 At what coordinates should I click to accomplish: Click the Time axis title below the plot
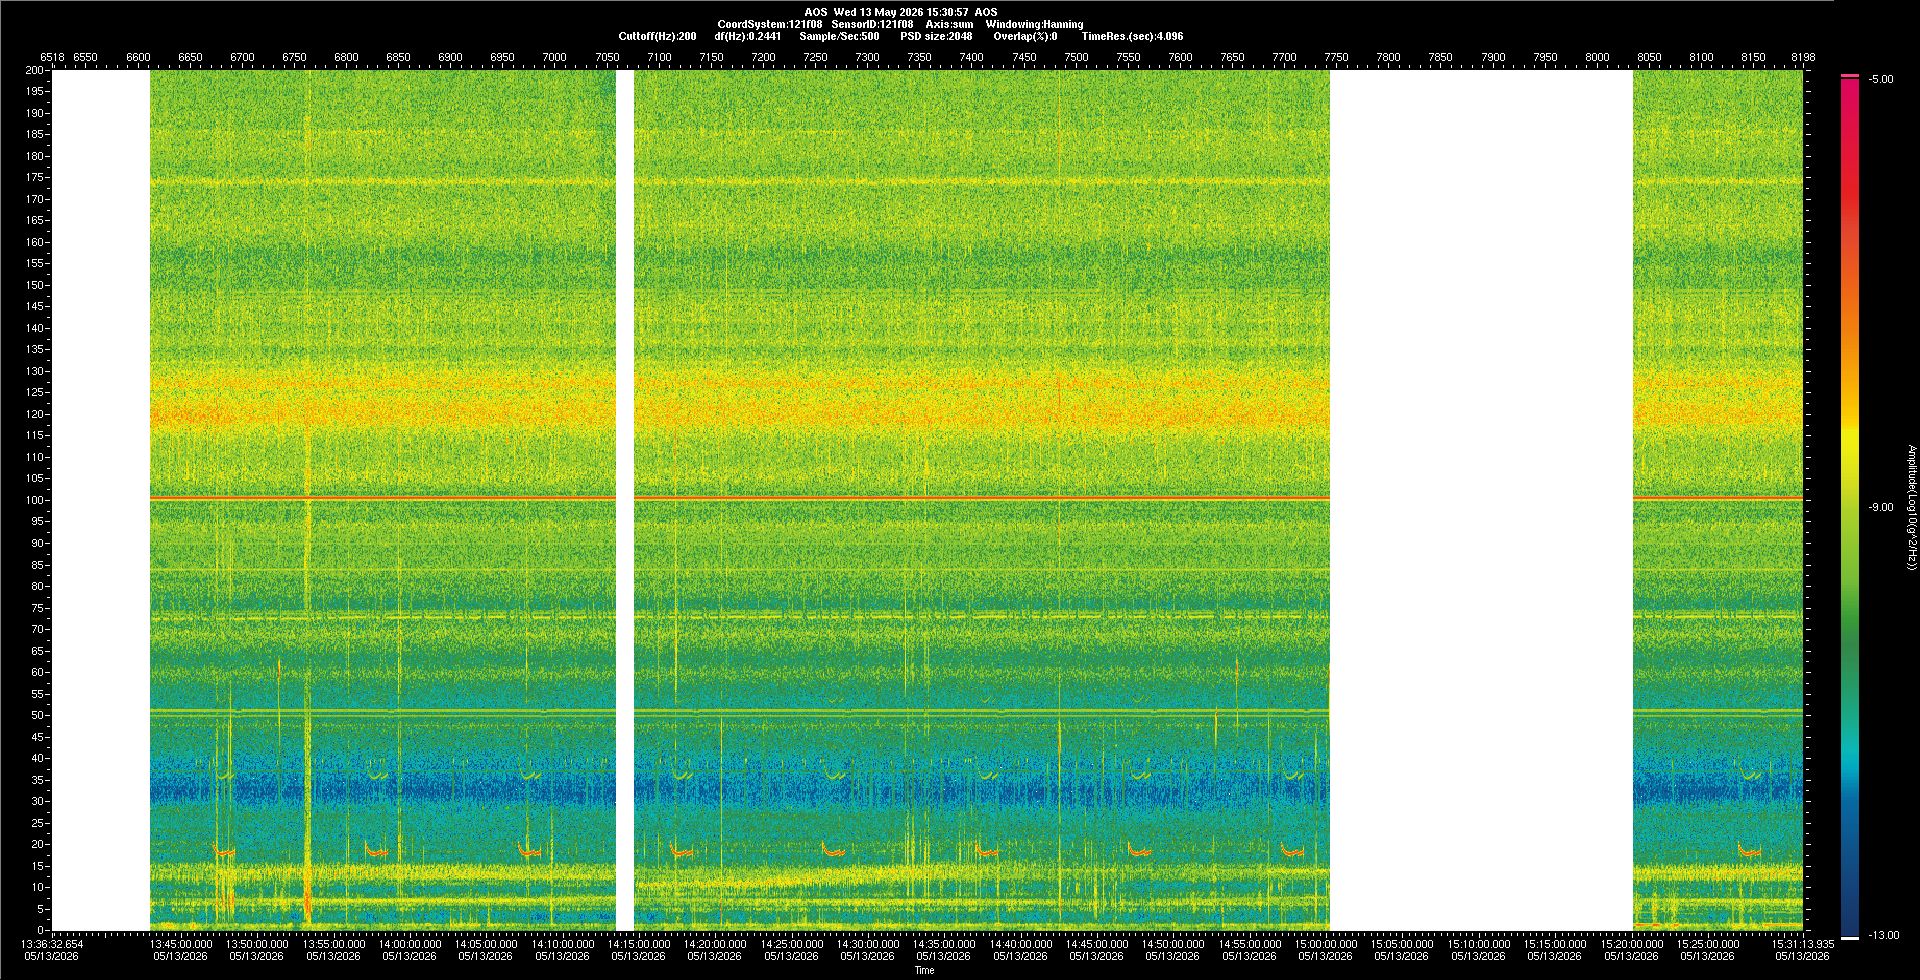pyautogui.click(x=924, y=970)
